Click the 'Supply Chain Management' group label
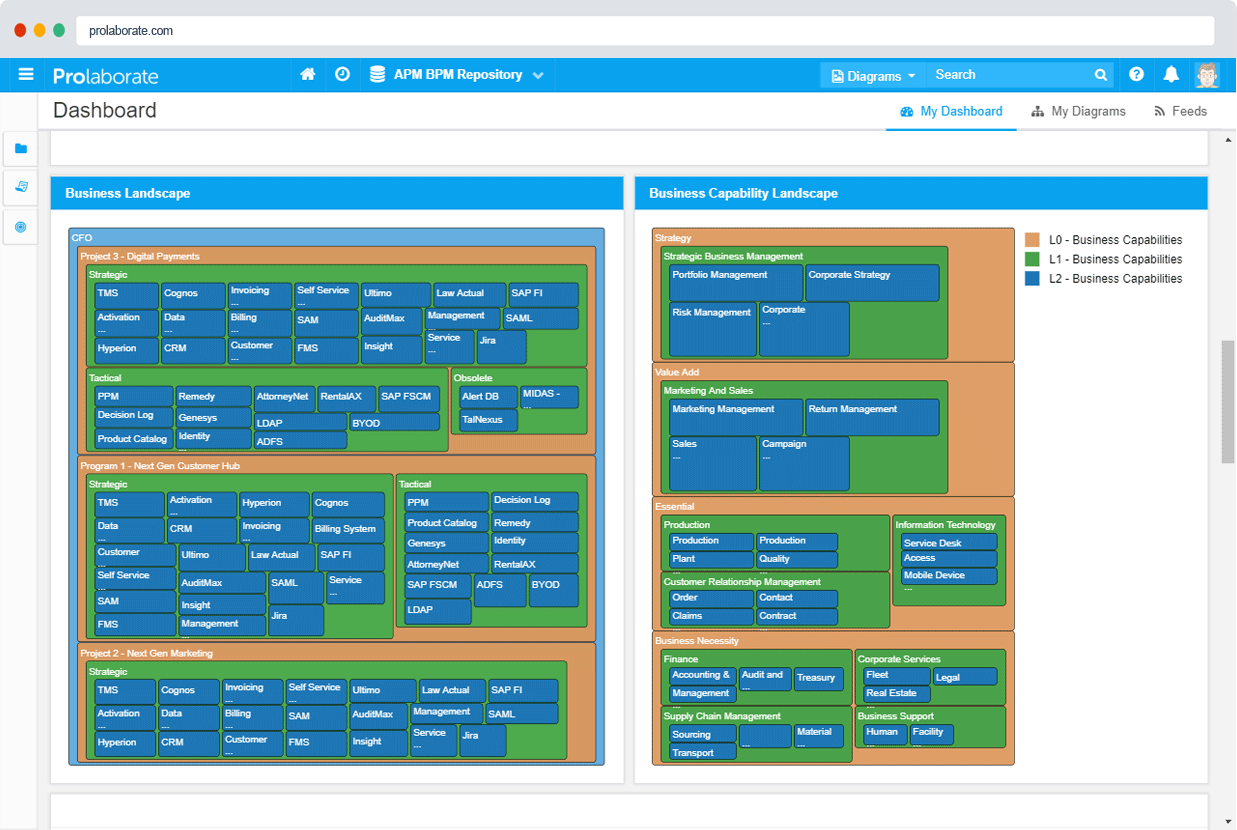The width and height of the screenshot is (1237, 830). (x=722, y=716)
